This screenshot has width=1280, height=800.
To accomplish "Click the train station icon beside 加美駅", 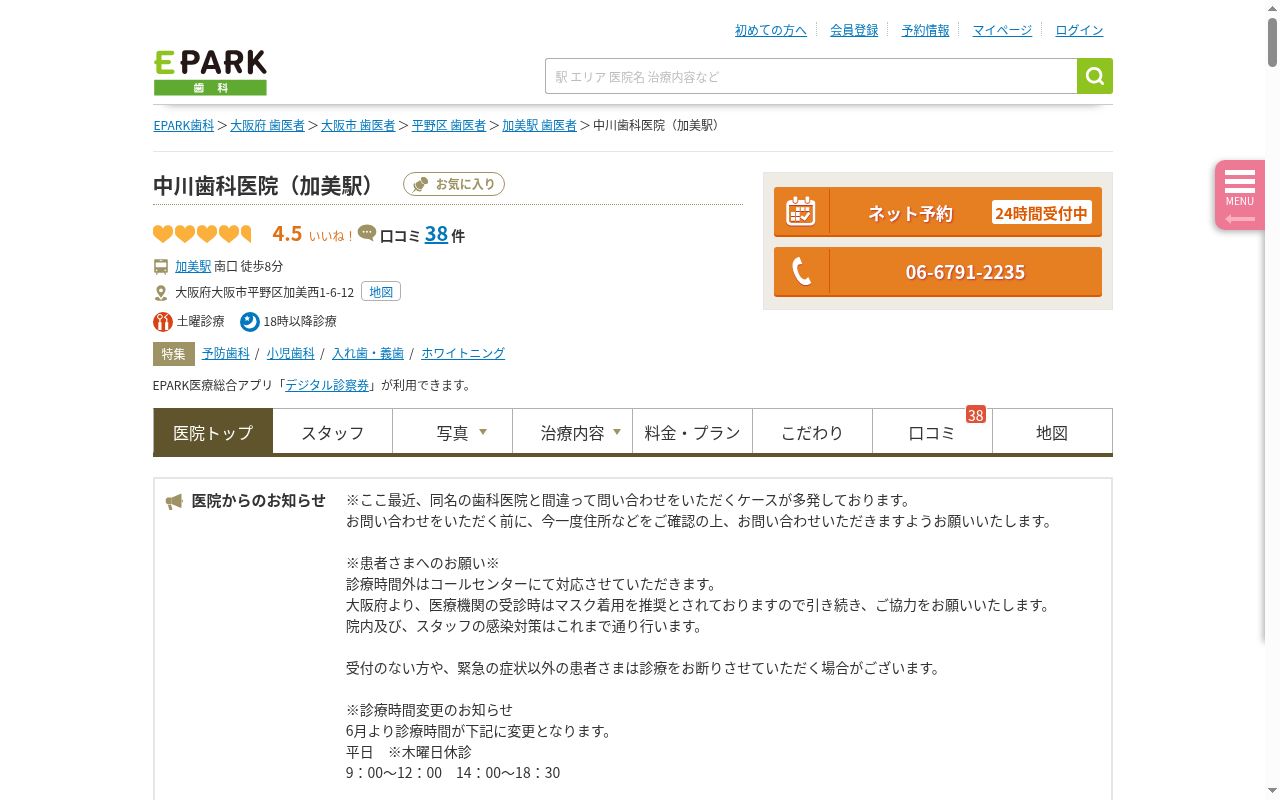I will coord(161,266).
